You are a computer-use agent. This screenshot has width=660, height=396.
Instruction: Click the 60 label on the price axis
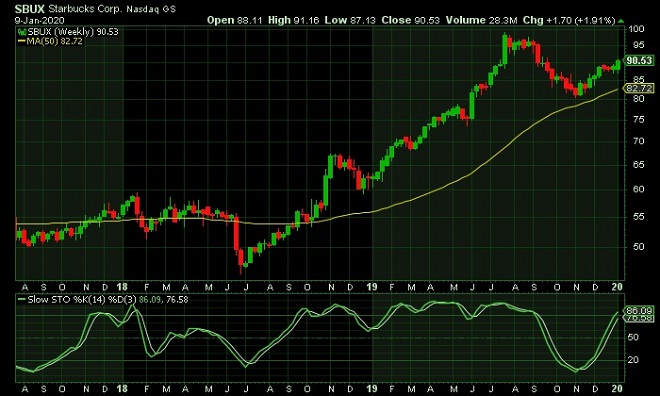(638, 189)
